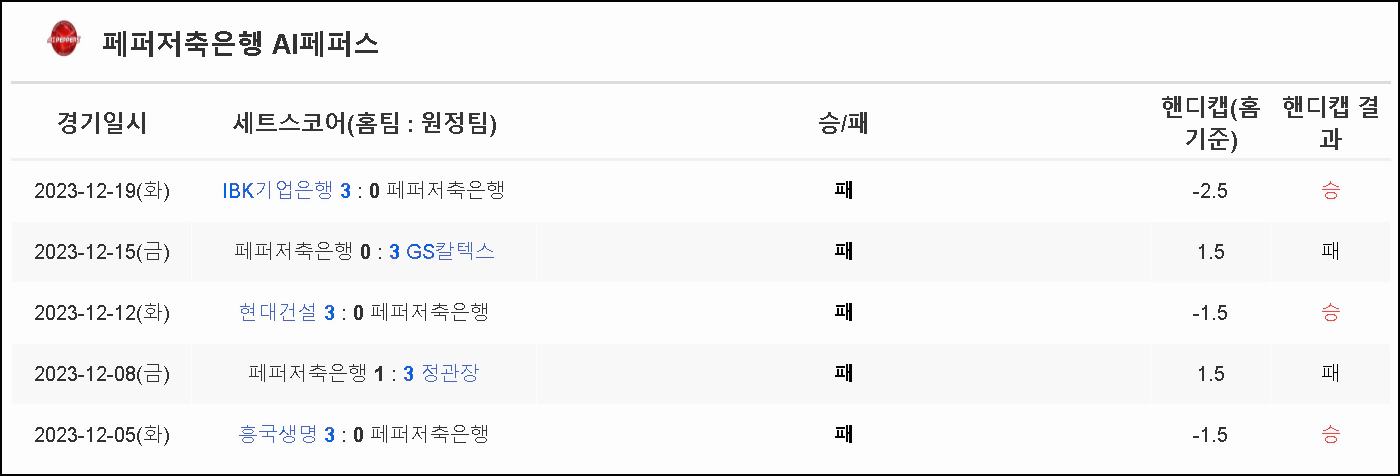The height and width of the screenshot is (476, 1400).
Task: Open the GS칼텍스 team link
Action: point(451,251)
